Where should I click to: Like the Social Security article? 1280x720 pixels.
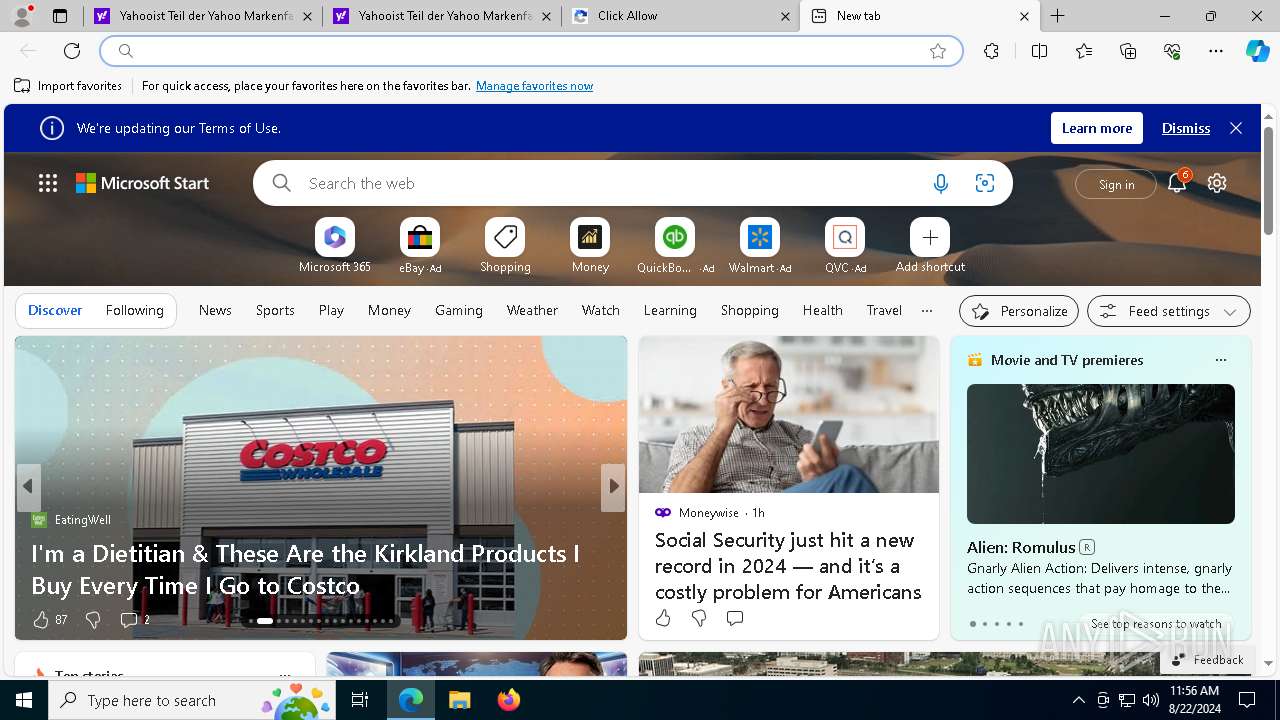point(663,618)
